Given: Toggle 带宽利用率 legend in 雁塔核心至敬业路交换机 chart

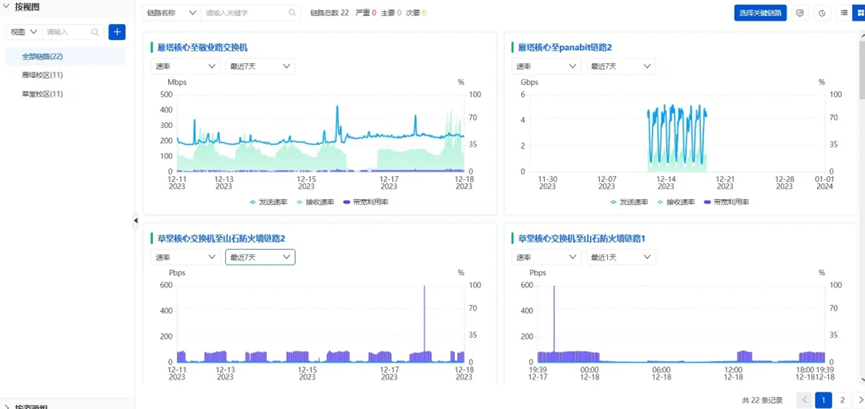Looking at the screenshot, I should pyautogui.click(x=366, y=202).
